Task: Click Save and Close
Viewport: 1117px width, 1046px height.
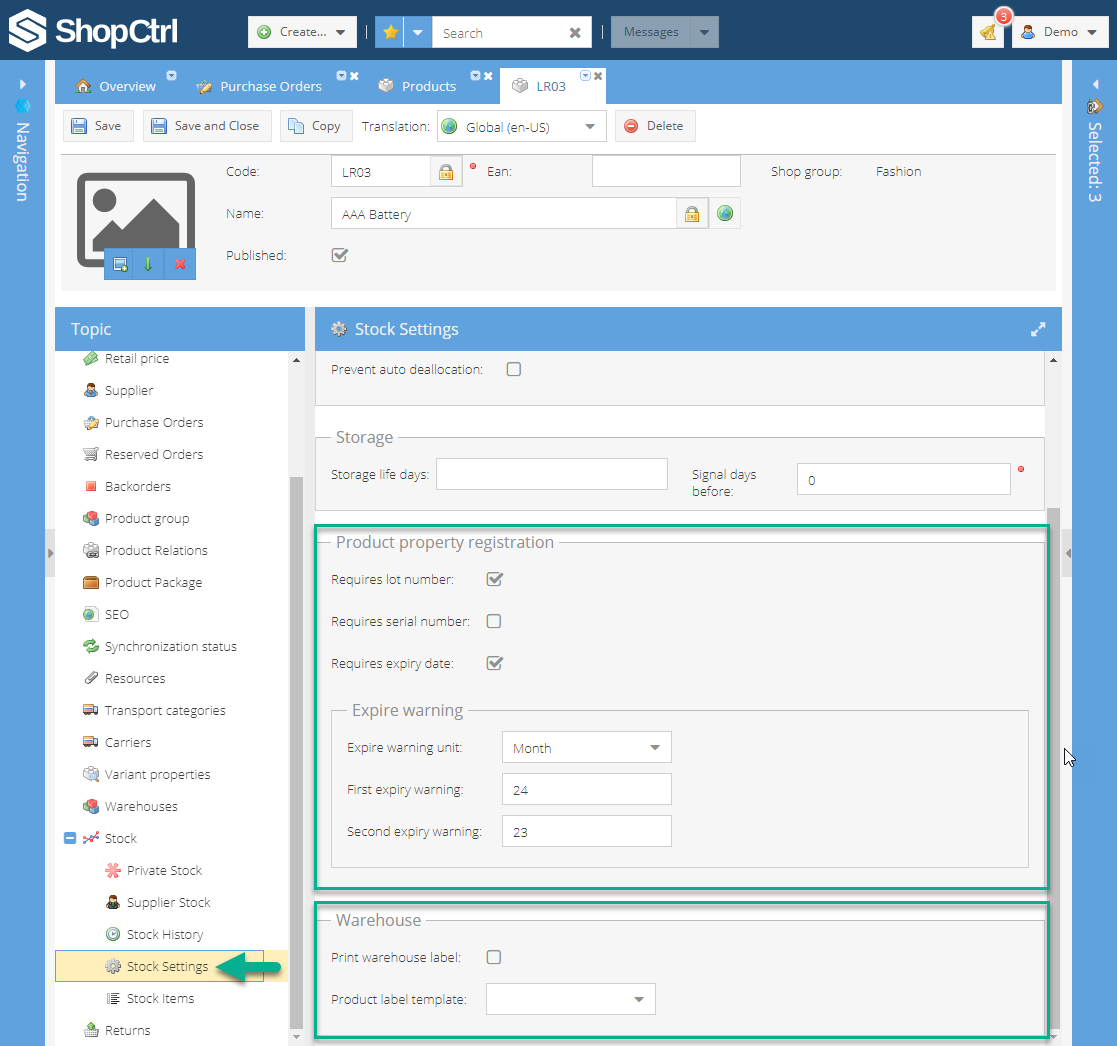Action: click(x=207, y=126)
